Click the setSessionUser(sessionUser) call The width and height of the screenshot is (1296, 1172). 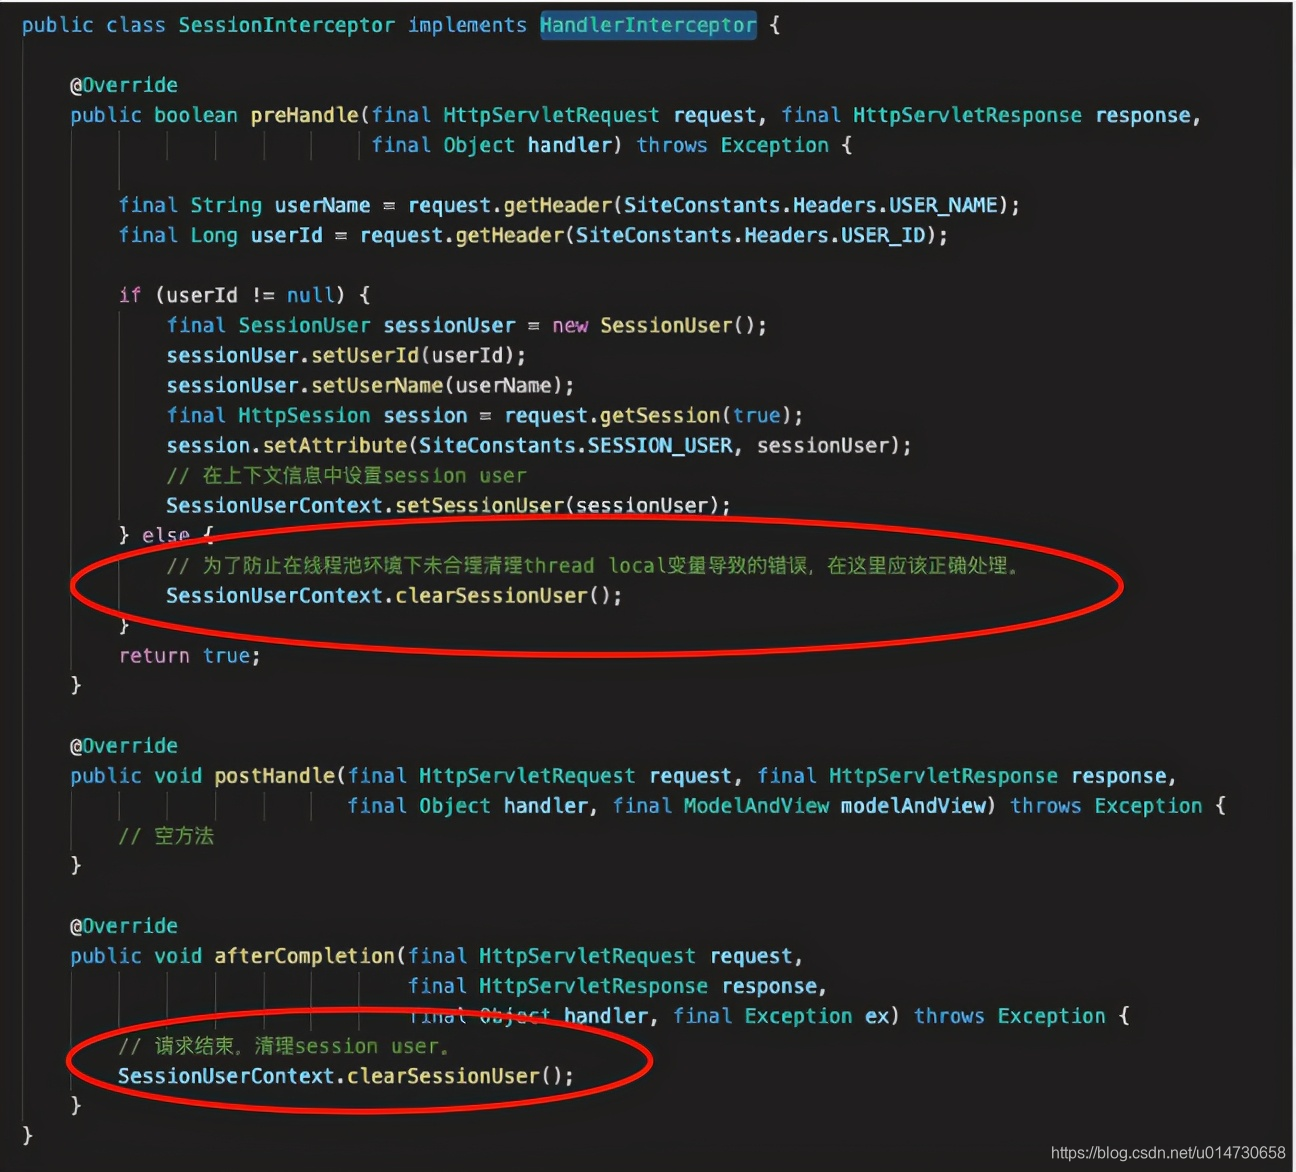558,505
